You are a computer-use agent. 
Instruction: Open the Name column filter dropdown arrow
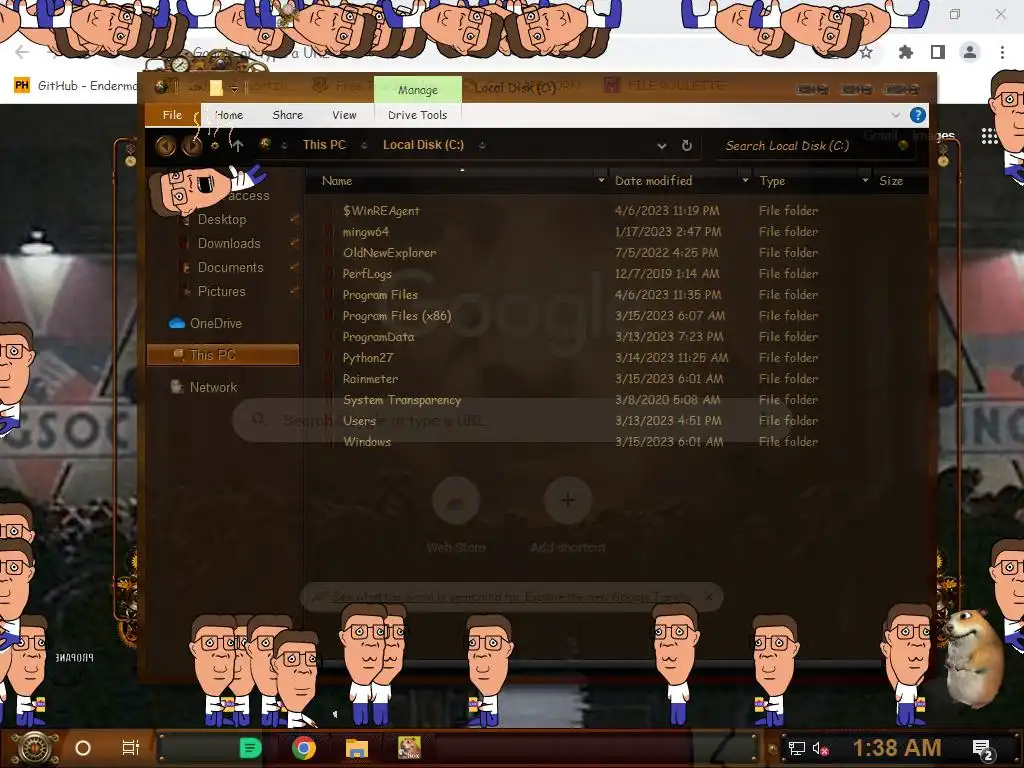[601, 180]
